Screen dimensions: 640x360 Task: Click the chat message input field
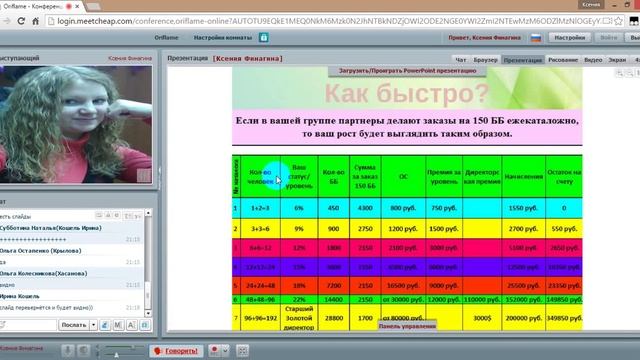pos(28,325)
